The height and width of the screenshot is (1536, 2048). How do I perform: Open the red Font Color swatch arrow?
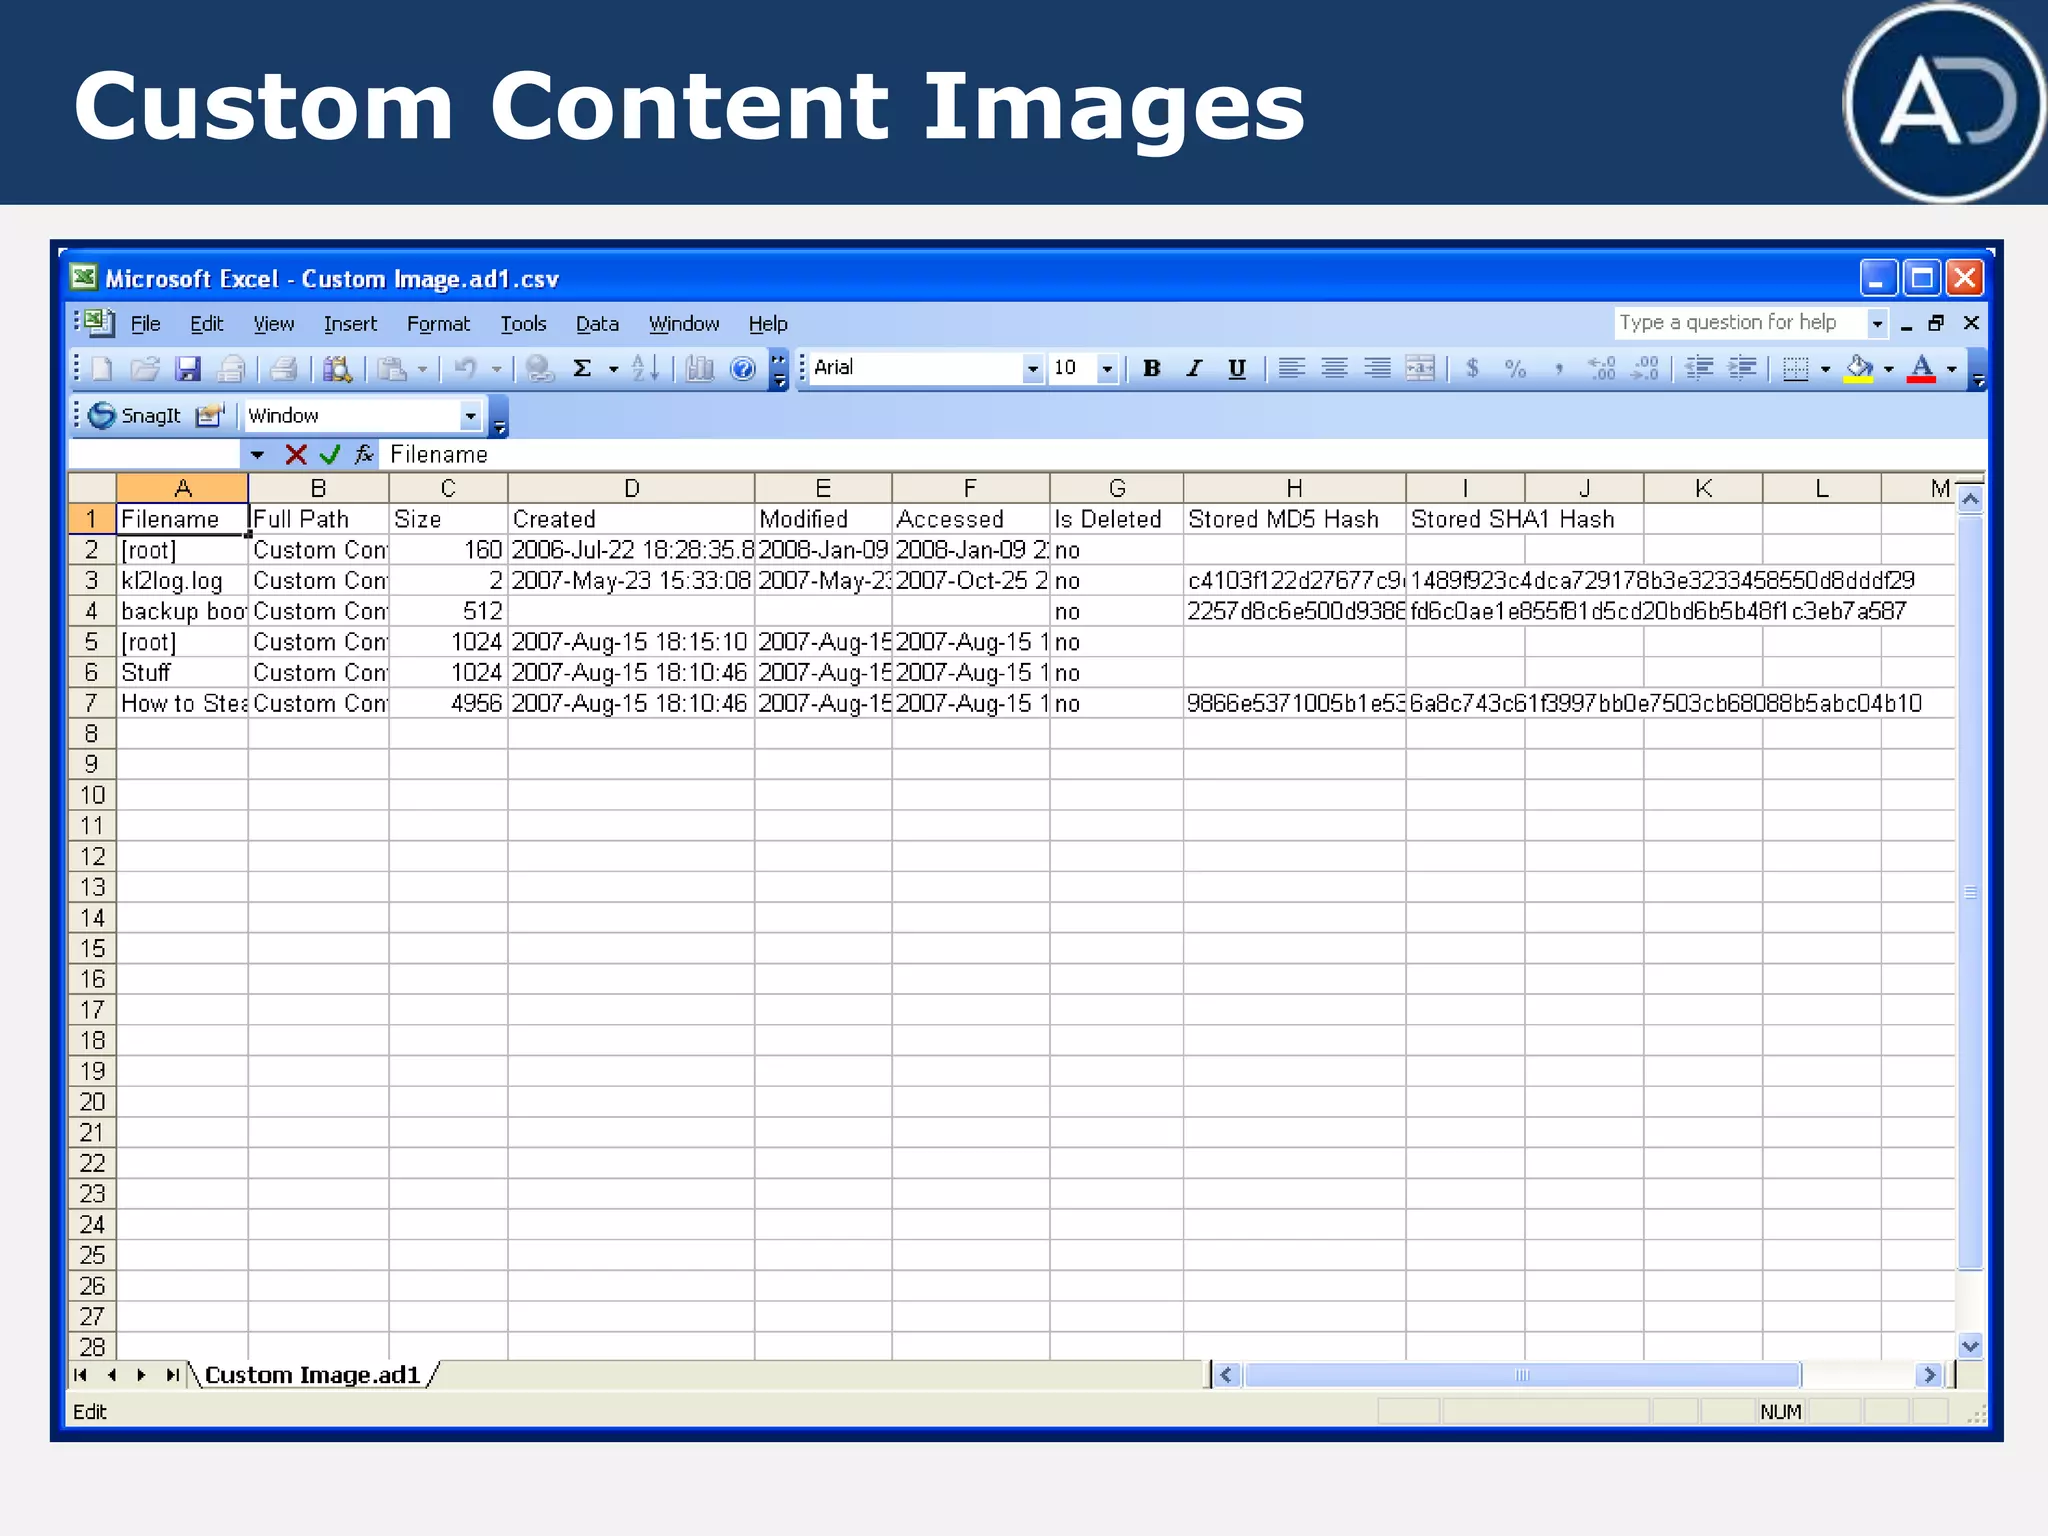click(x=1951, y=369)
